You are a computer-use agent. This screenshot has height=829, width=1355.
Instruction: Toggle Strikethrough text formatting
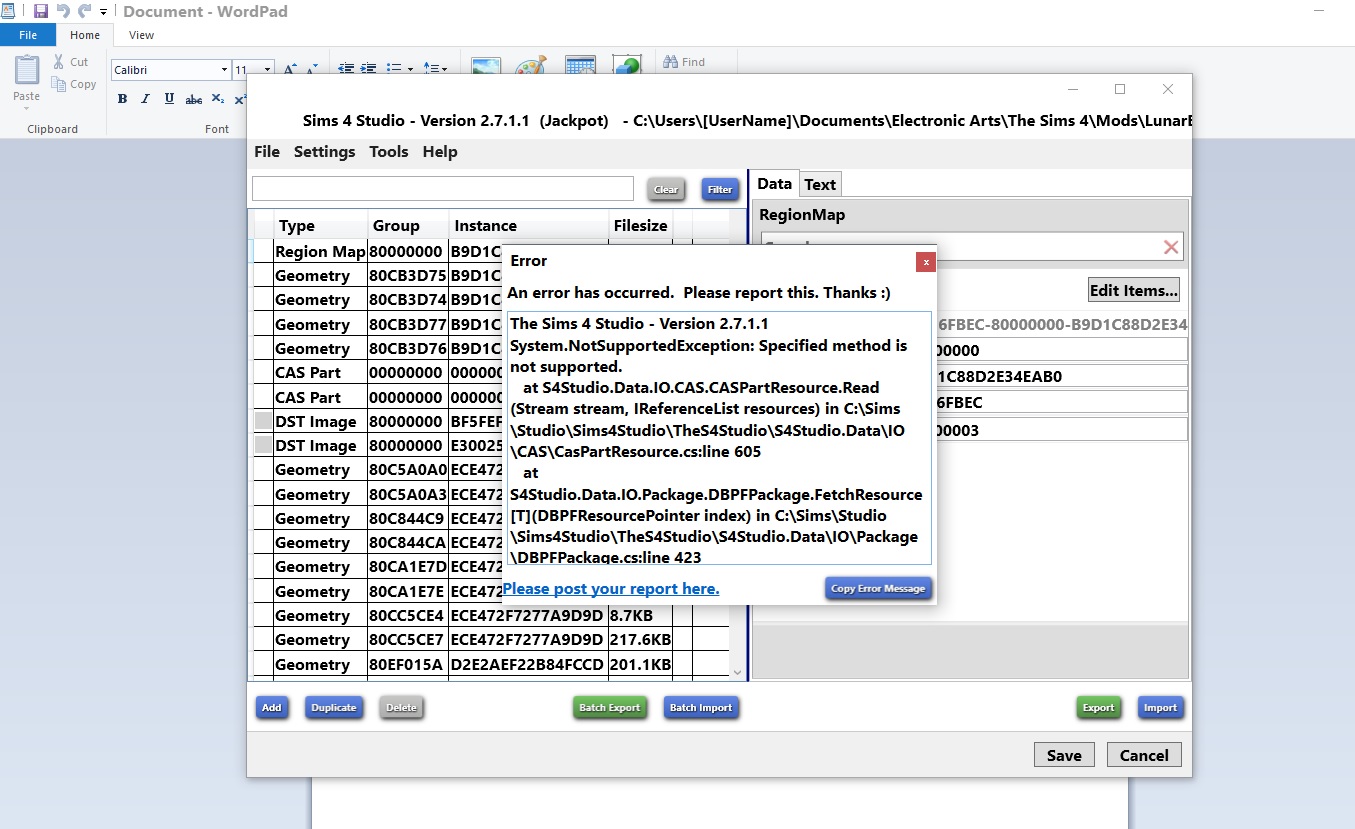pyautogui.click(x=194, y=99)
